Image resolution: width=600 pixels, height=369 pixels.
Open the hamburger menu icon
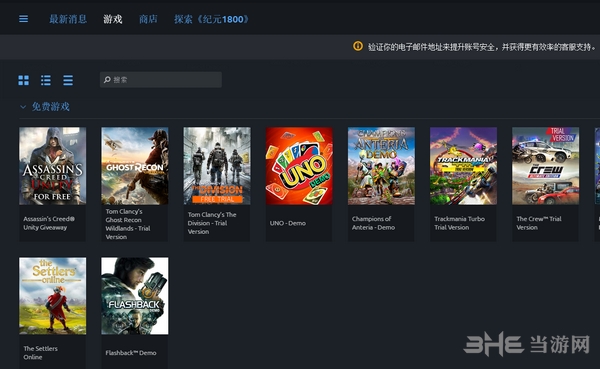pos(23,19)
